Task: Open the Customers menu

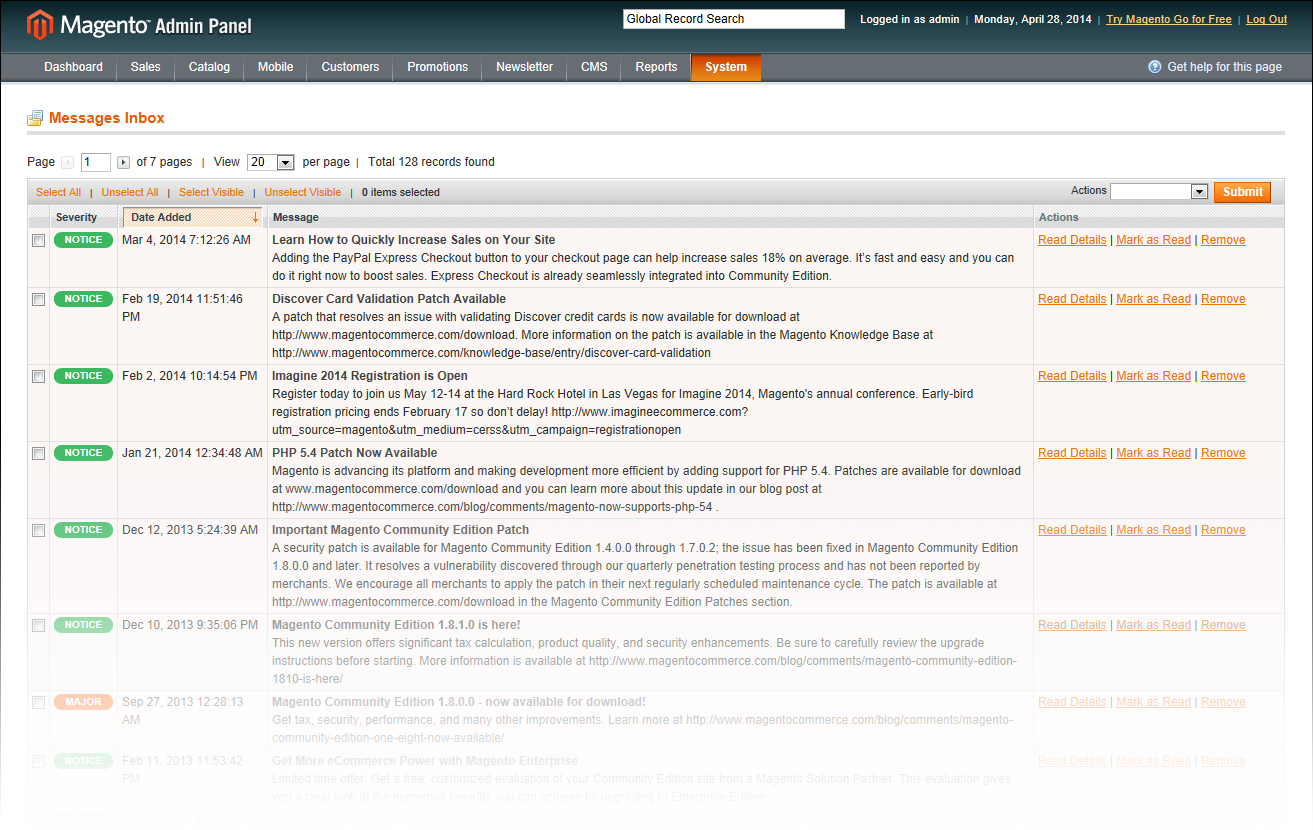Action: [x=350, y=67]
